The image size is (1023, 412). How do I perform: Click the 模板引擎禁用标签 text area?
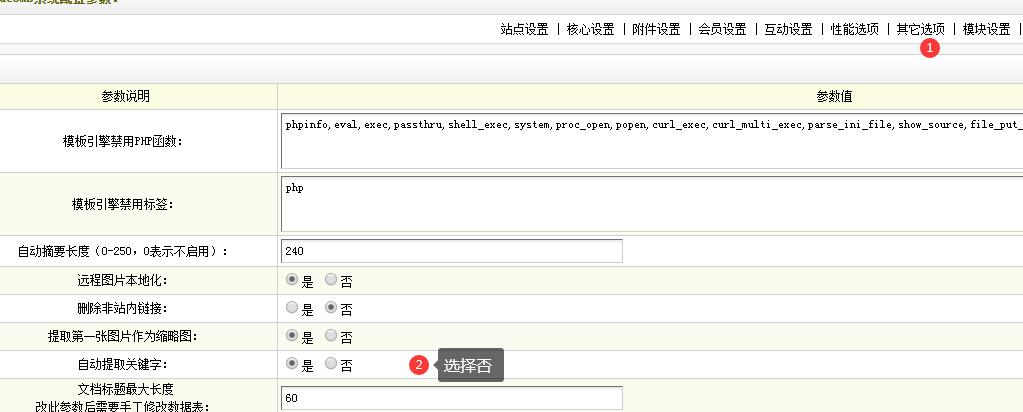[650, 205]
